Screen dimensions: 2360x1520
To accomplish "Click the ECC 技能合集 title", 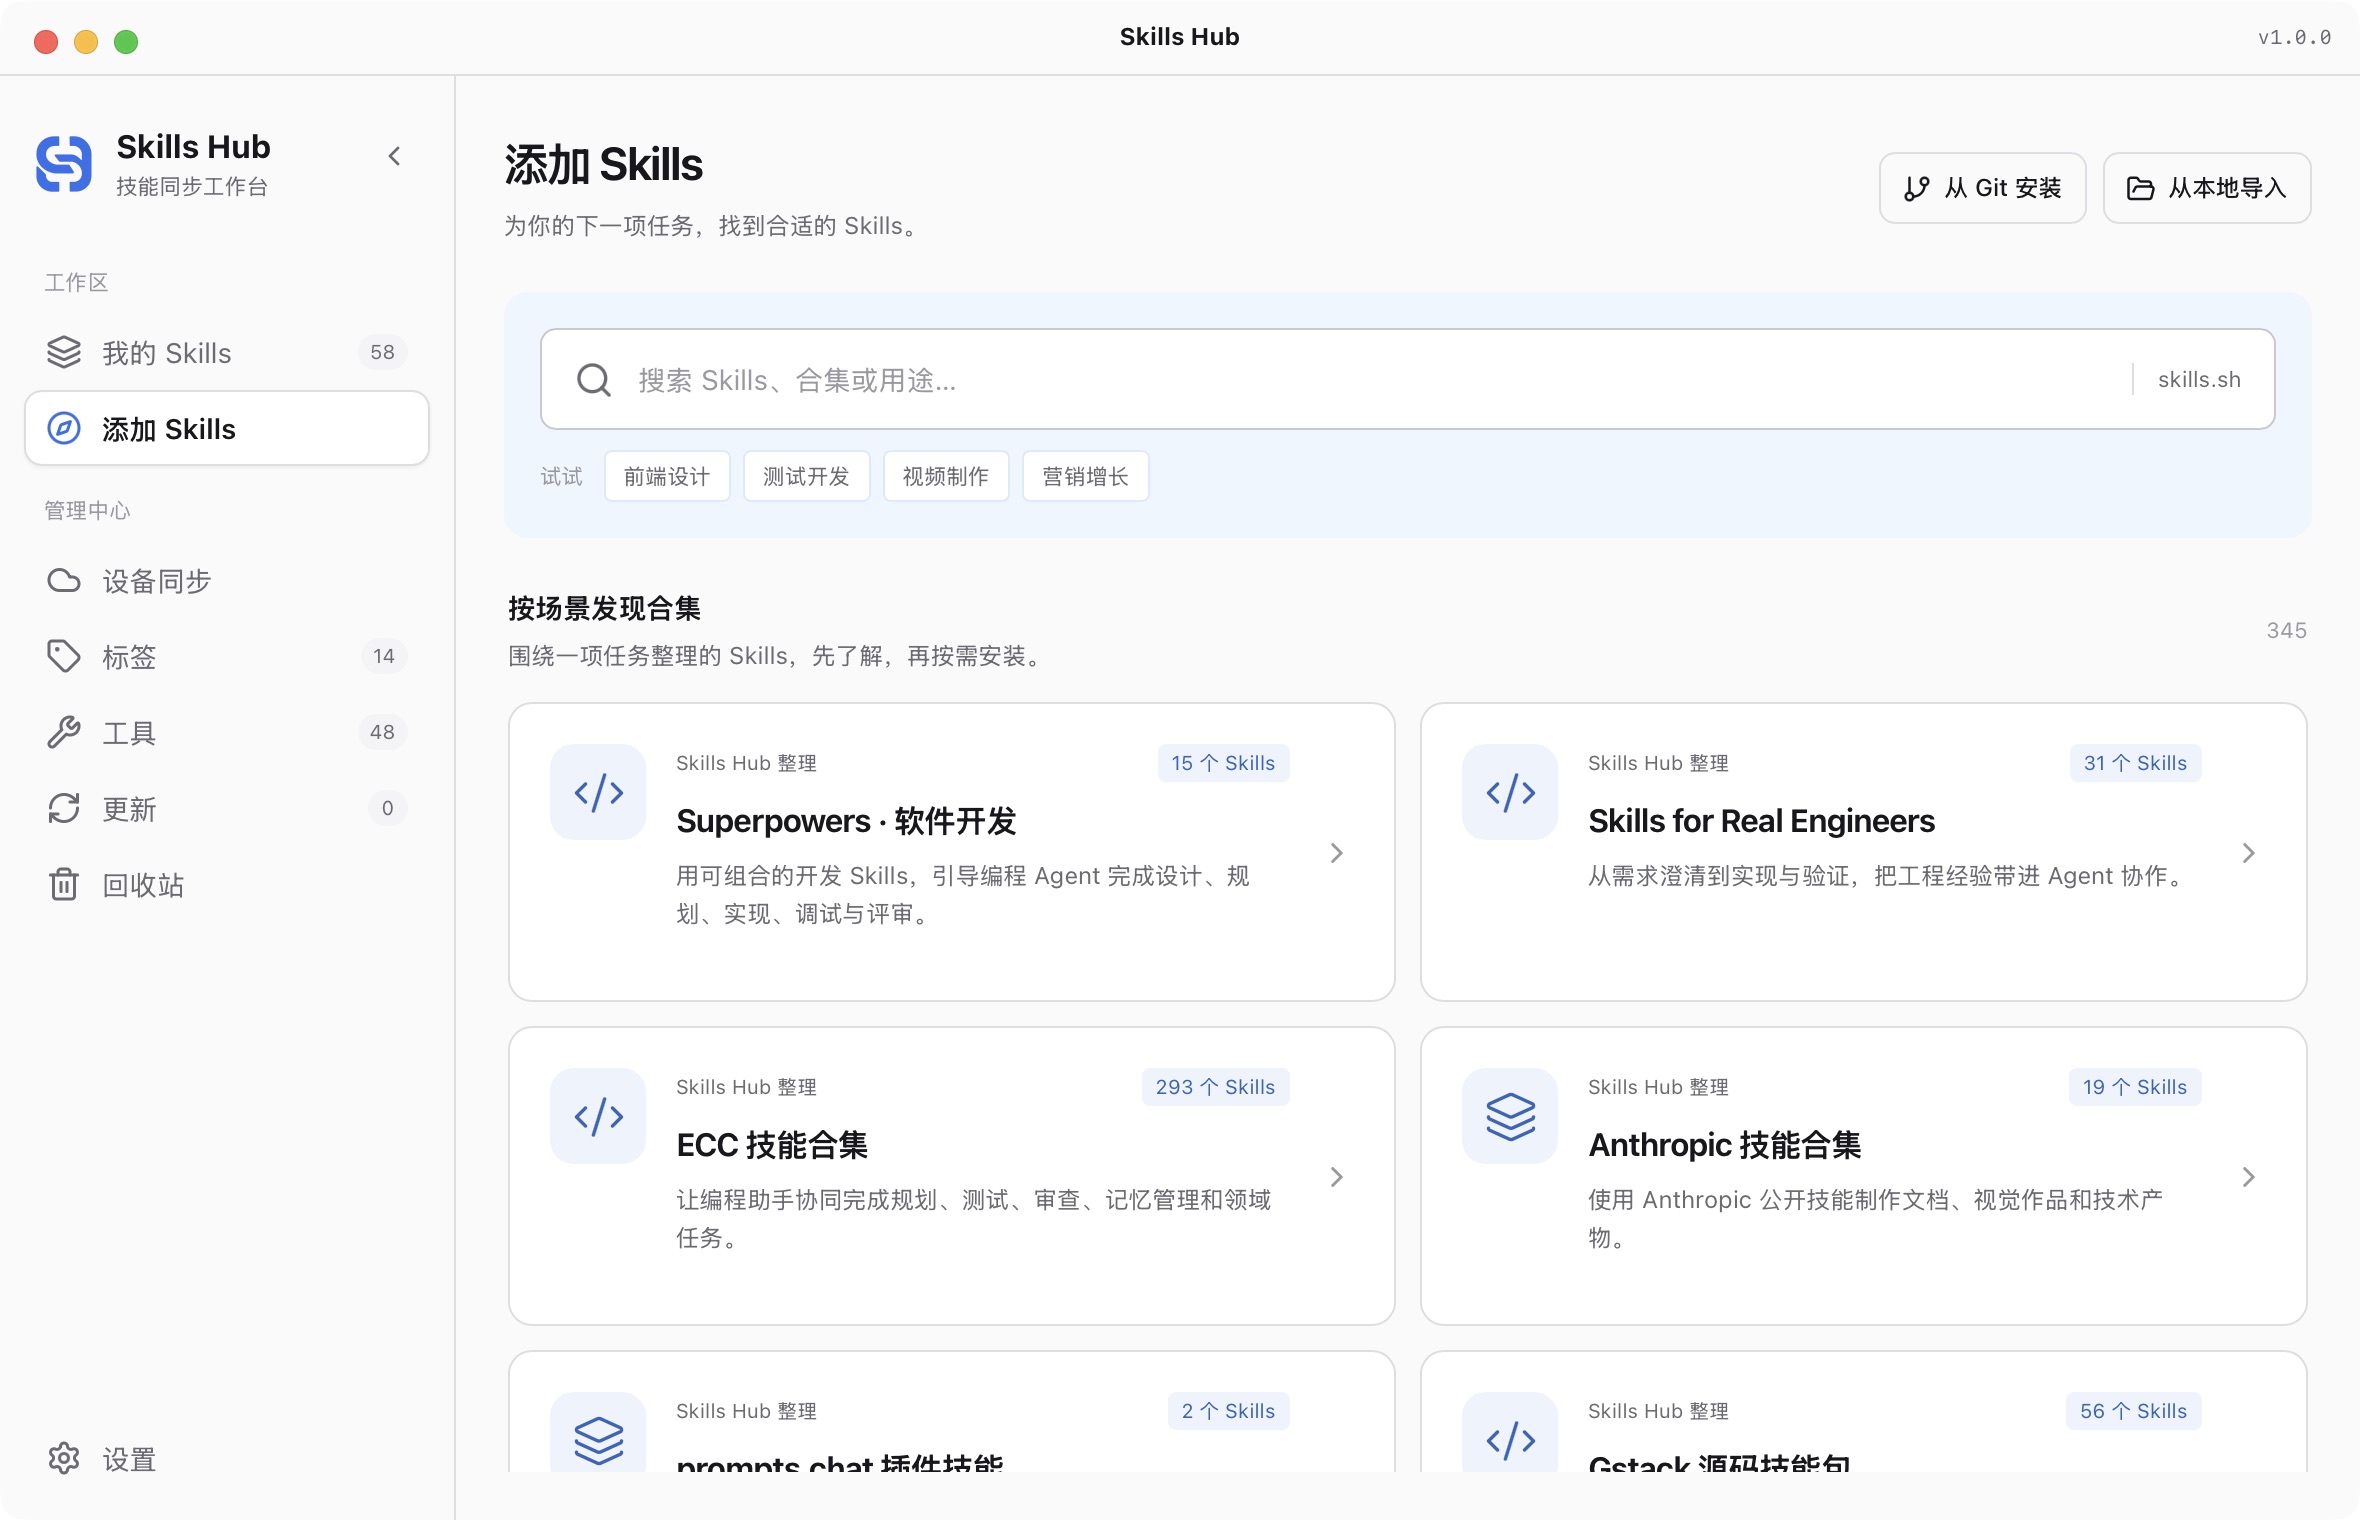I will point(772,1145).
